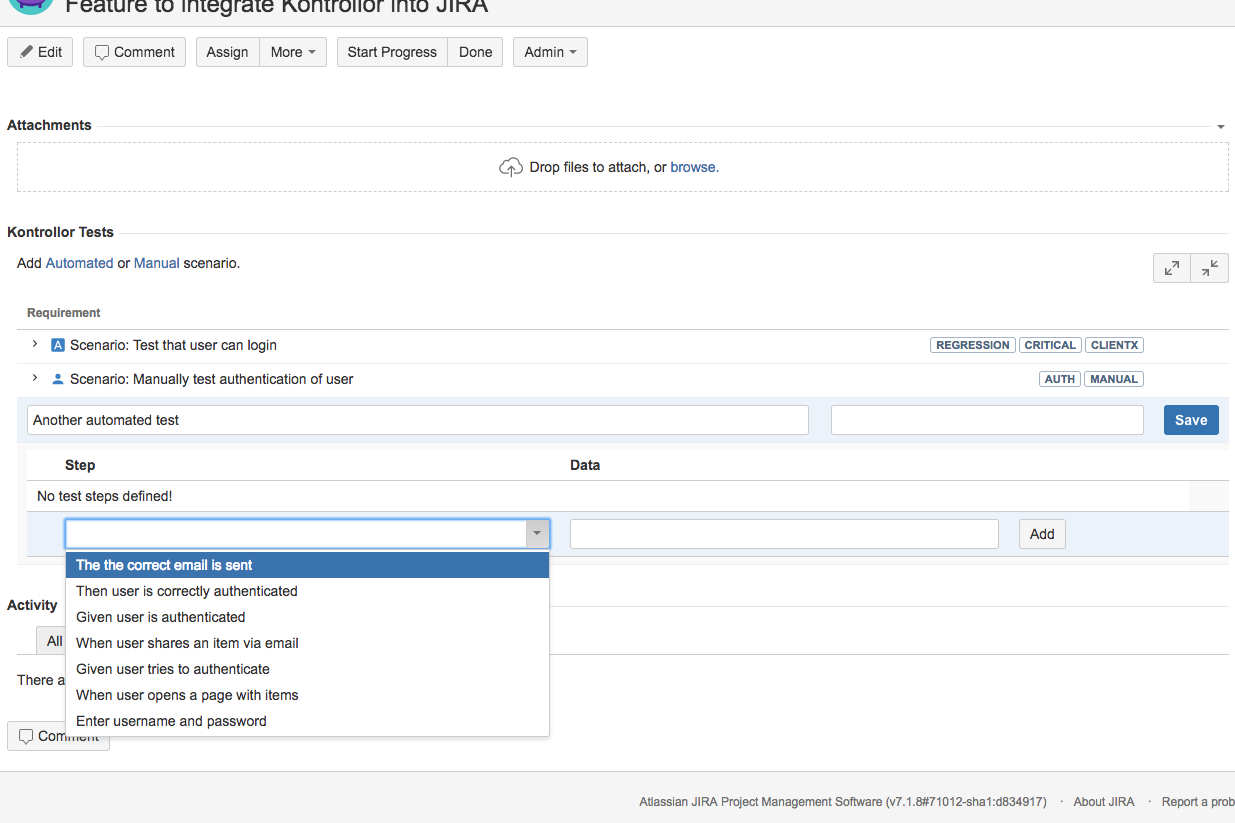Choose 'Given user is authenticated' step
The height and width of the screenshot is (823, 1235).
coord(307,617)
